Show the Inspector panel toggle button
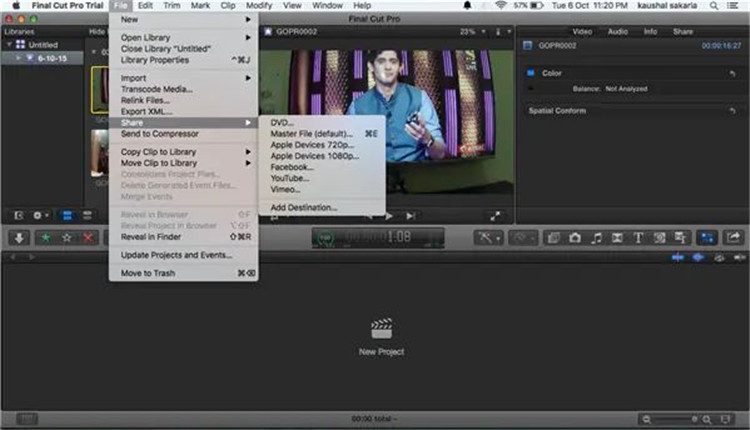The width and height of the screenshot is (750, 430). click(x=708, y=237)
